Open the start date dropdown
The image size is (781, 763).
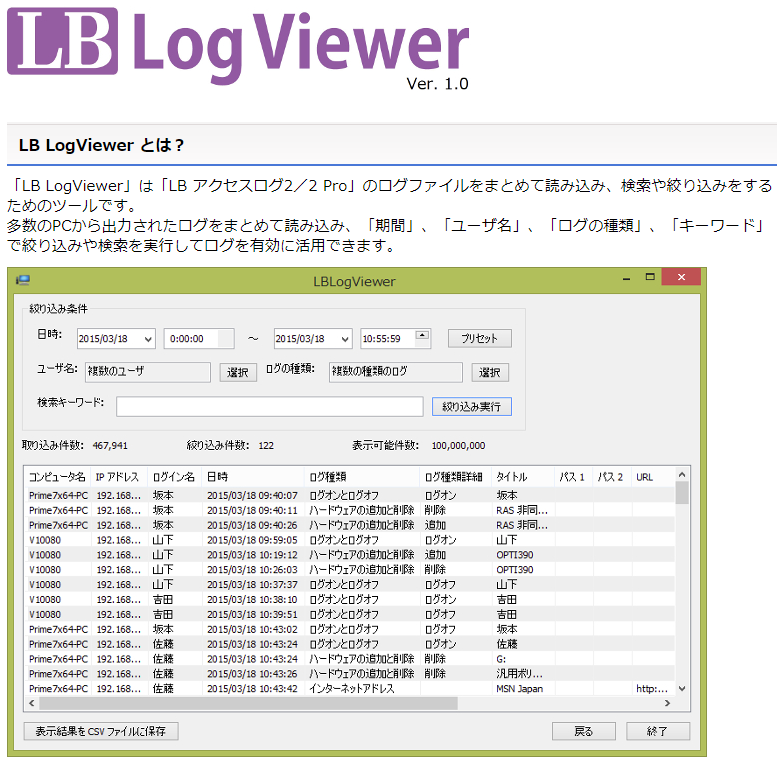(148, 339)
